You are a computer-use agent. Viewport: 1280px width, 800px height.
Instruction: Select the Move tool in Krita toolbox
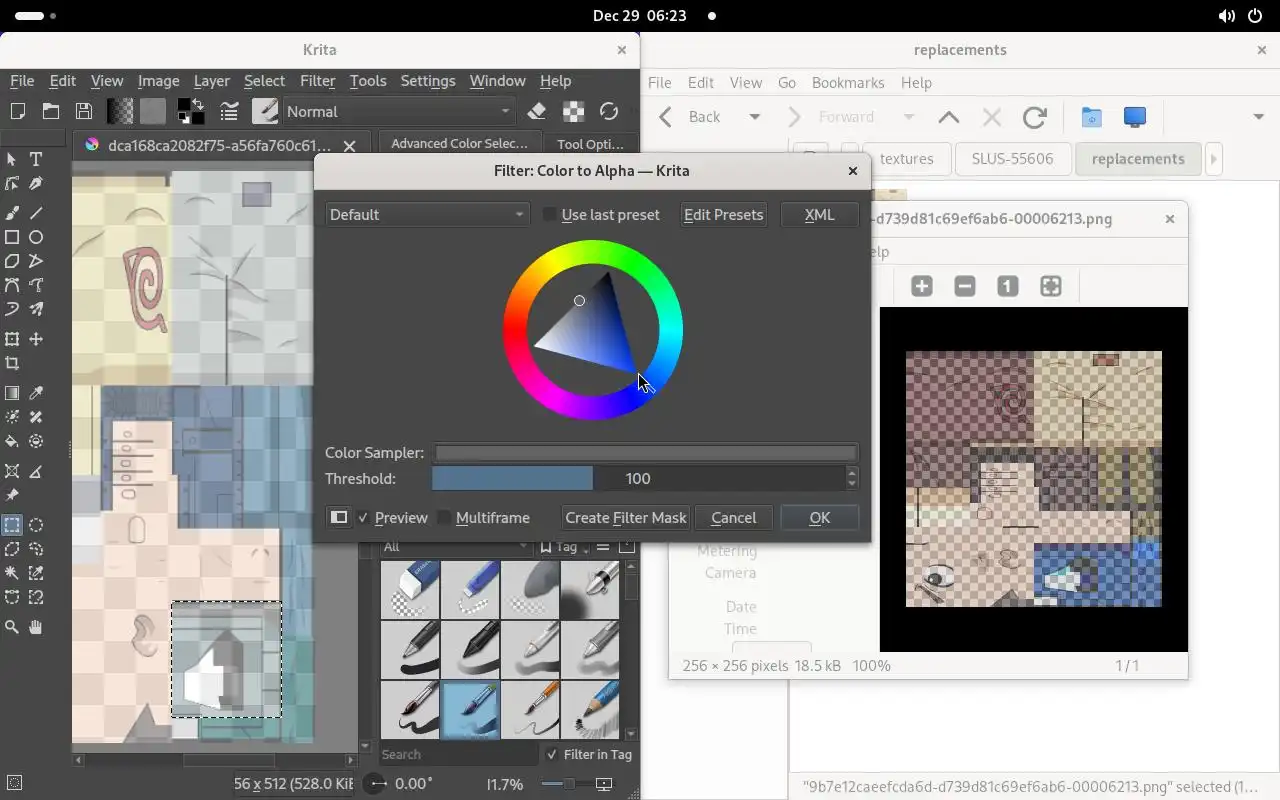coord(36,339)
